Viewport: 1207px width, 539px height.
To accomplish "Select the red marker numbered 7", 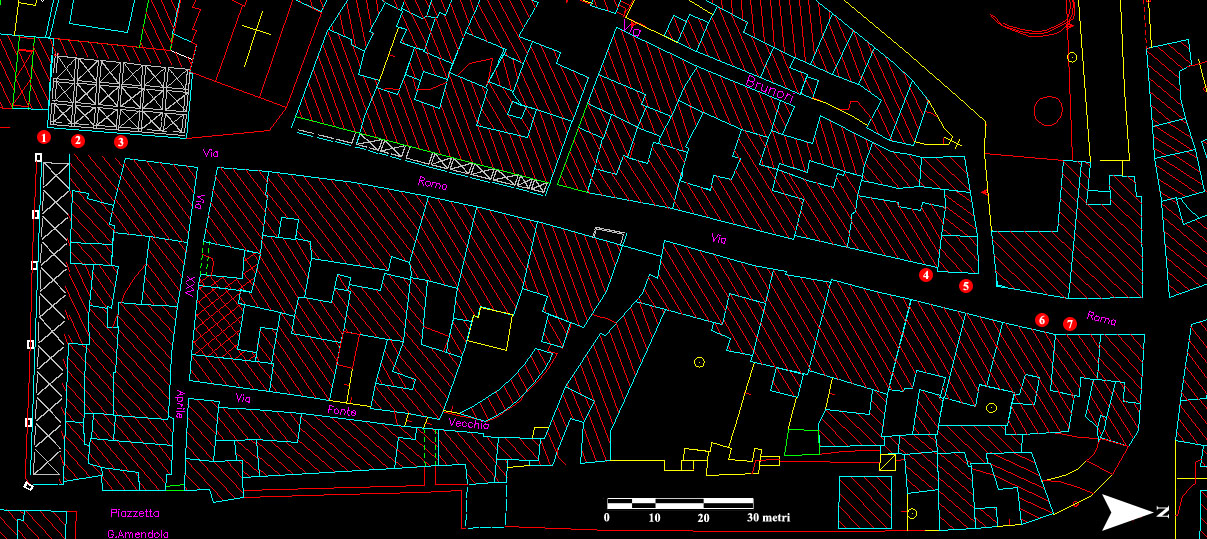I will pos(1070,324).
